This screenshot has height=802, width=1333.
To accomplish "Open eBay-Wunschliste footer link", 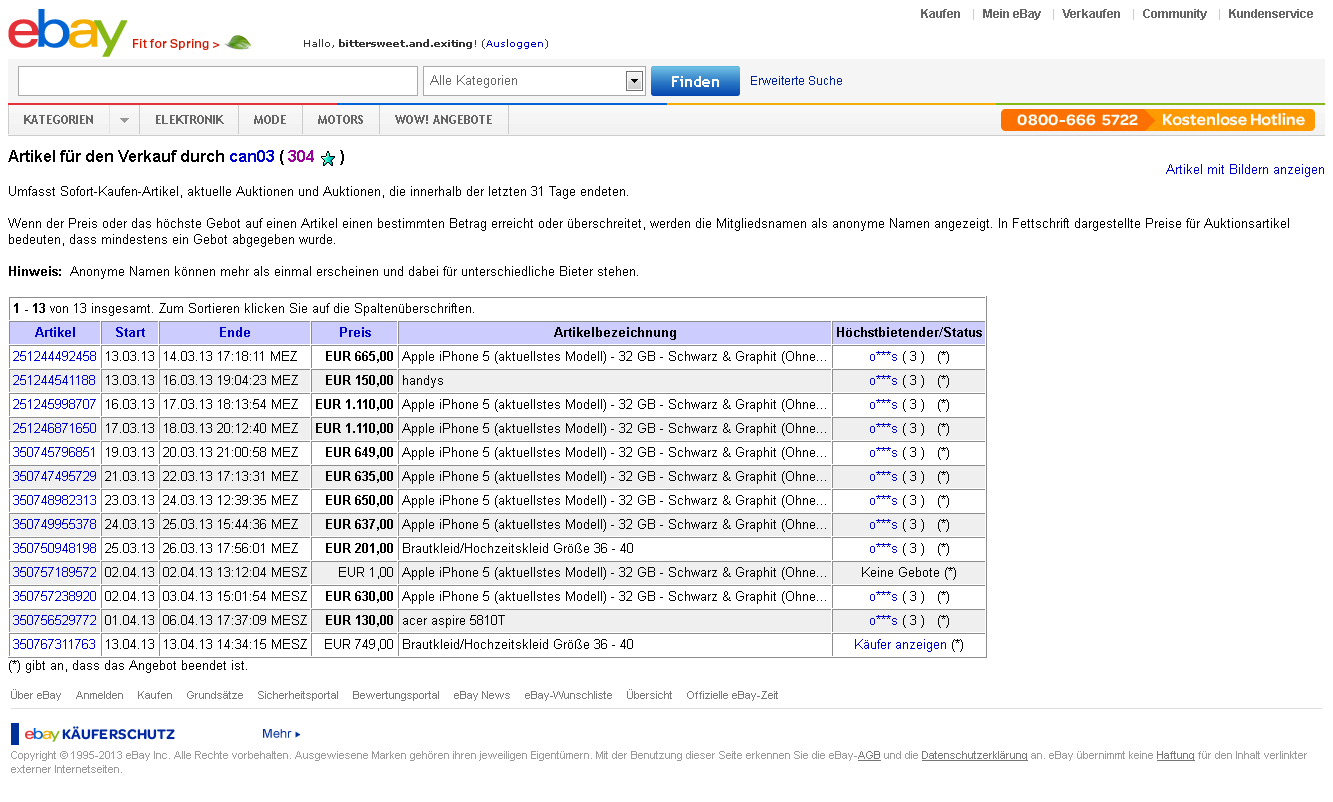I will click(x=568, y=695).
